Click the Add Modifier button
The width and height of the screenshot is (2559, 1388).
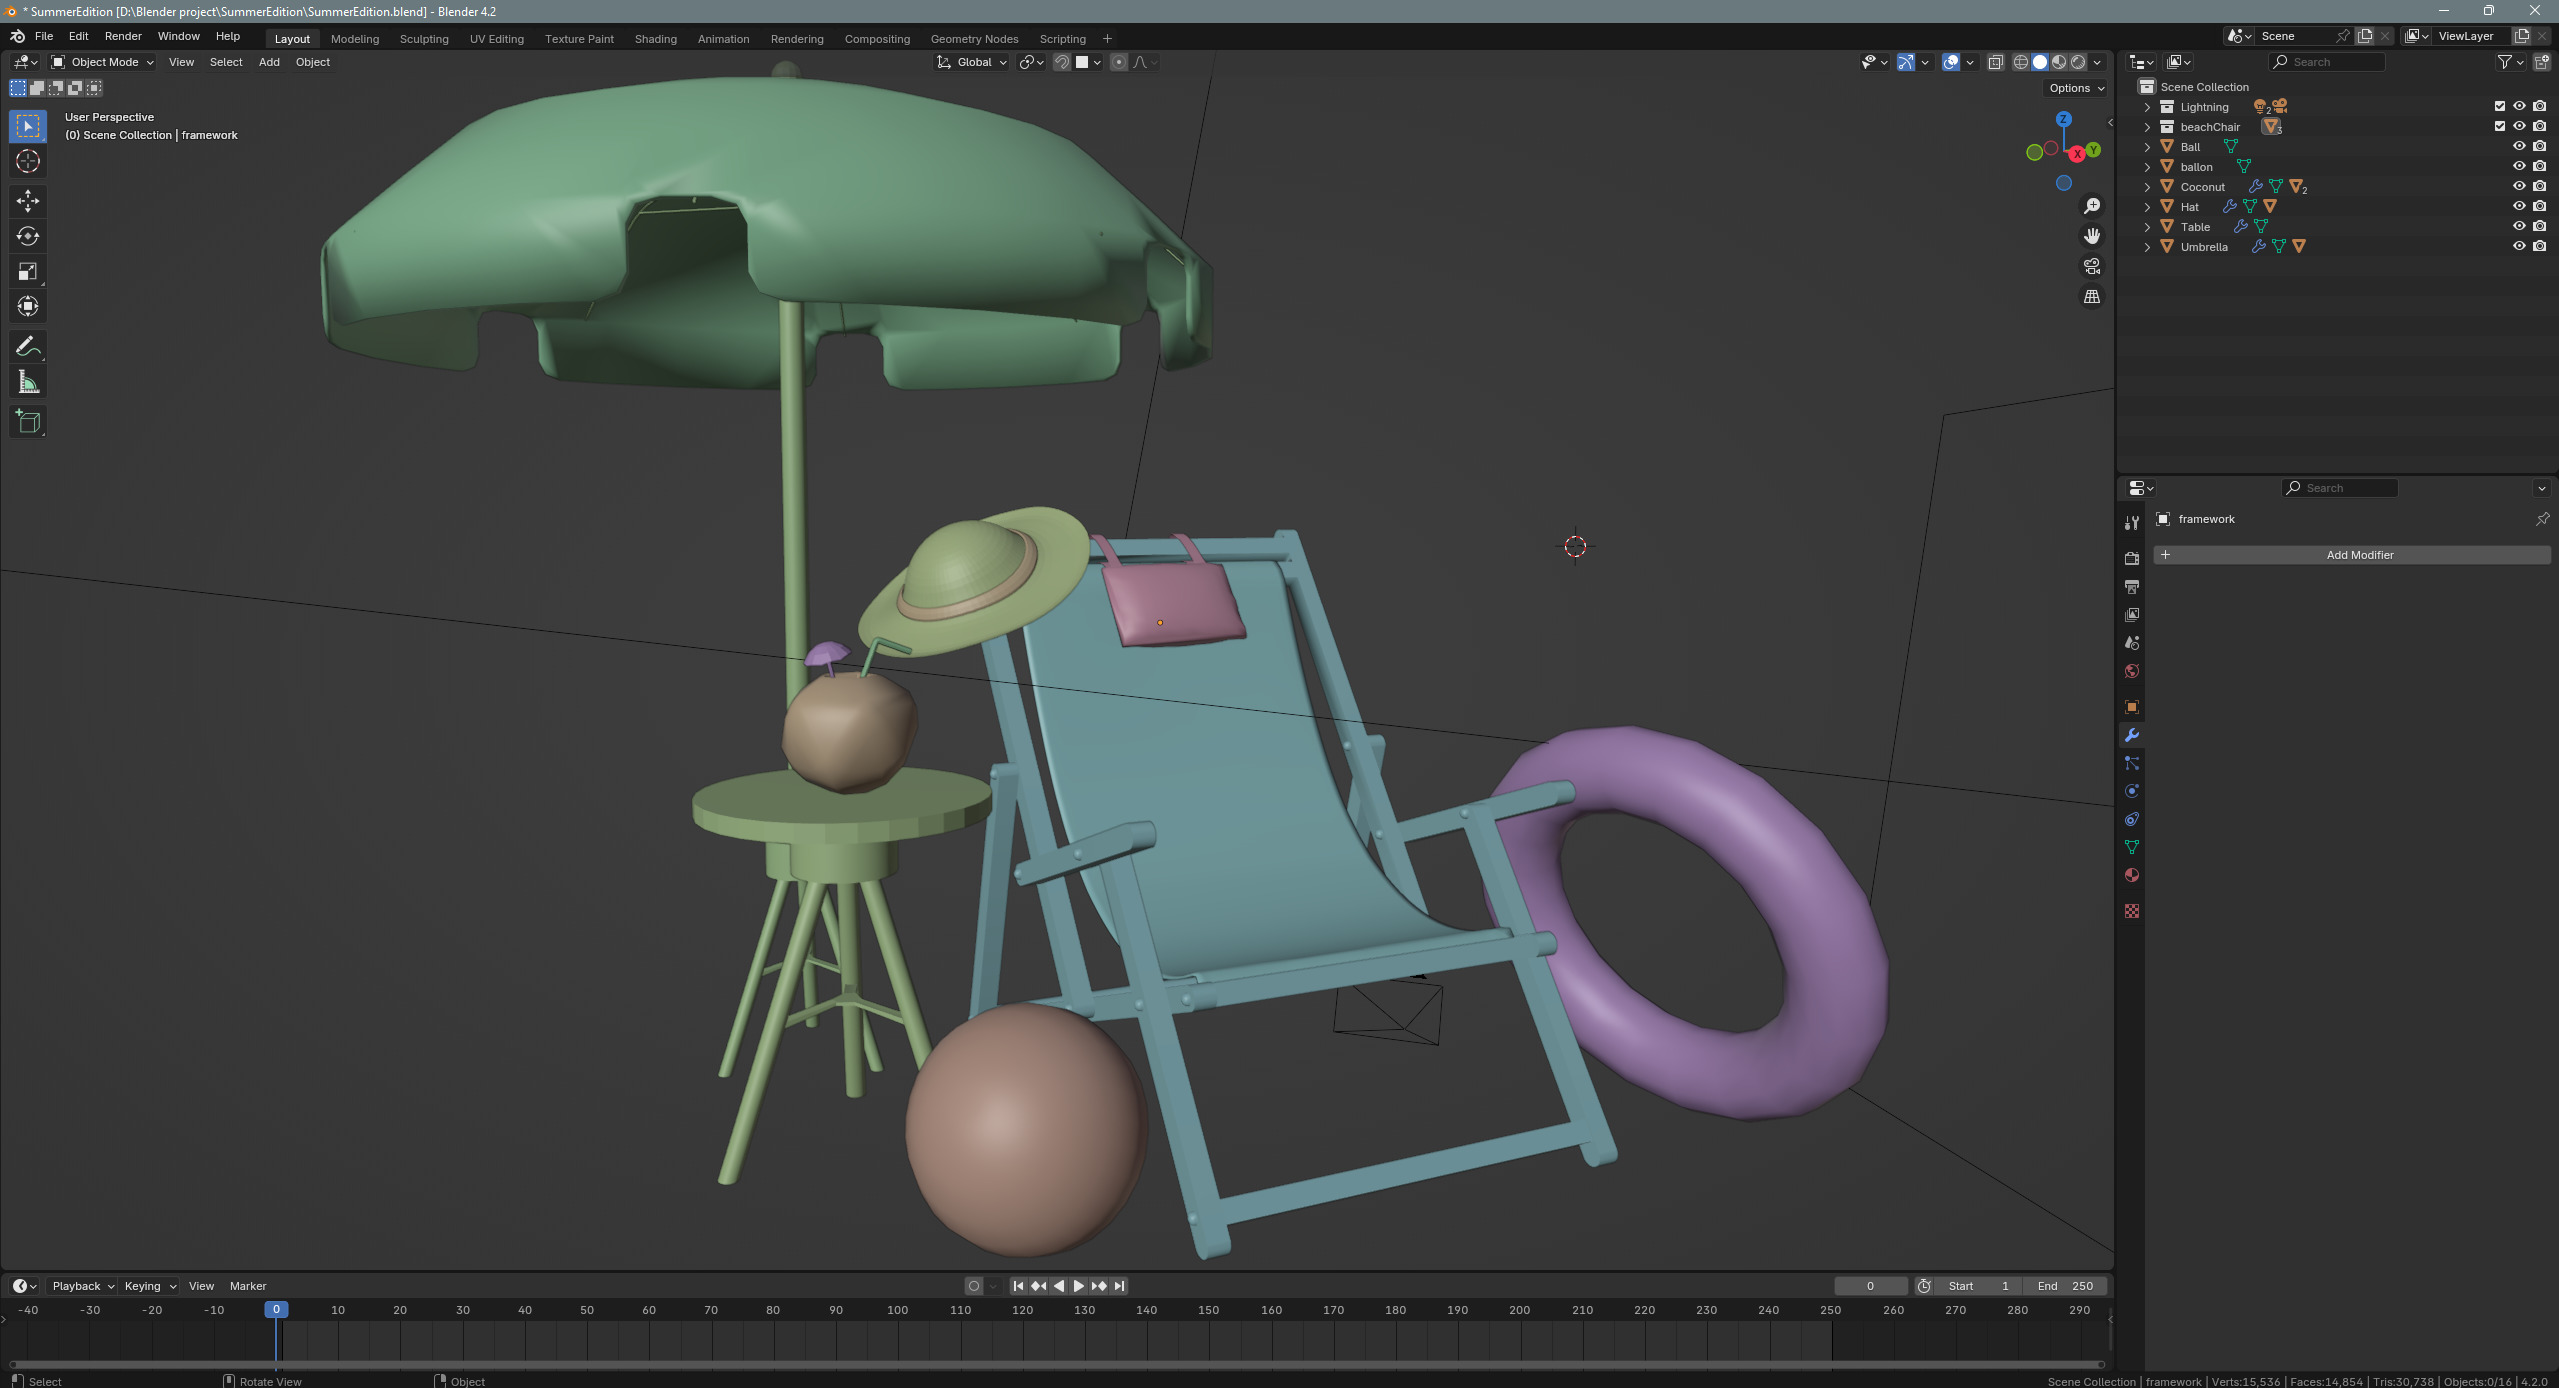point(2353,555)
